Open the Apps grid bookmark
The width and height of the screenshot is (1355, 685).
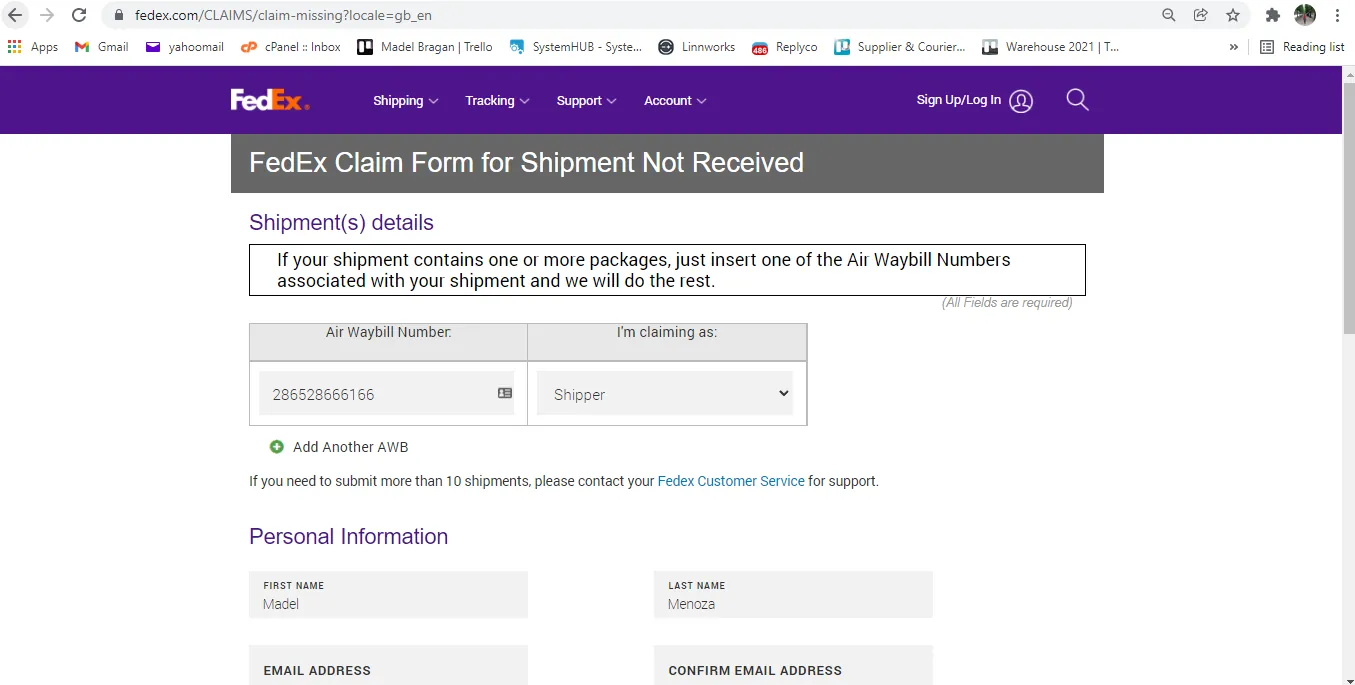tap(33, 47)
